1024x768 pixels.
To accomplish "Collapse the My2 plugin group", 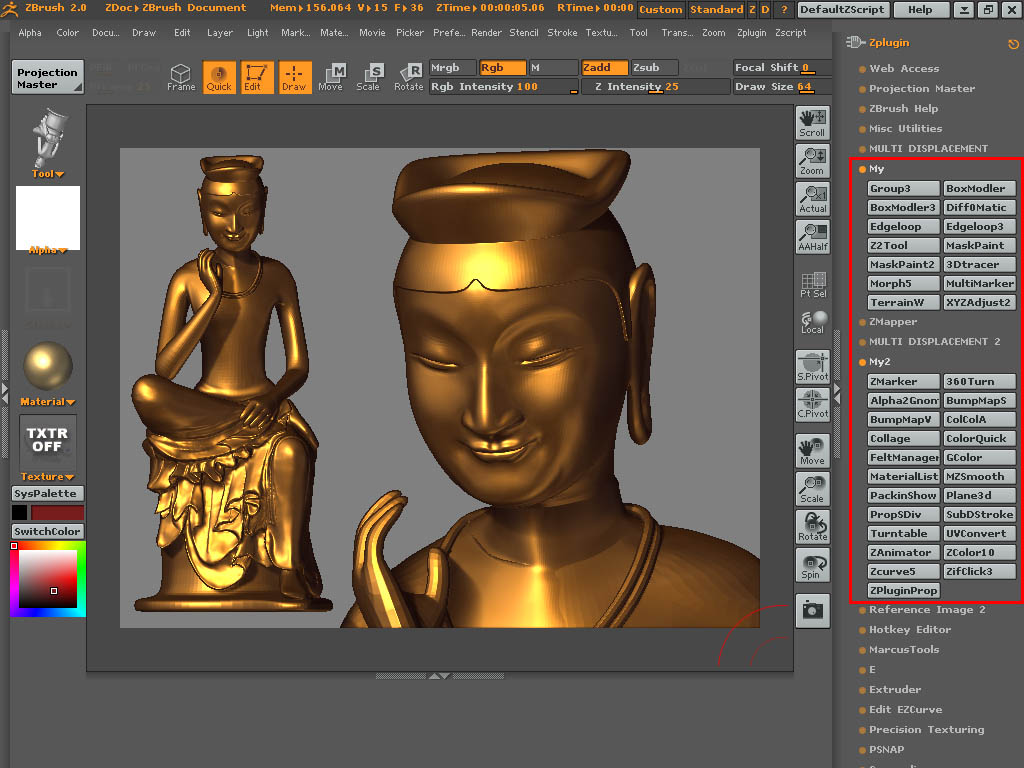I will coord(879,362).
